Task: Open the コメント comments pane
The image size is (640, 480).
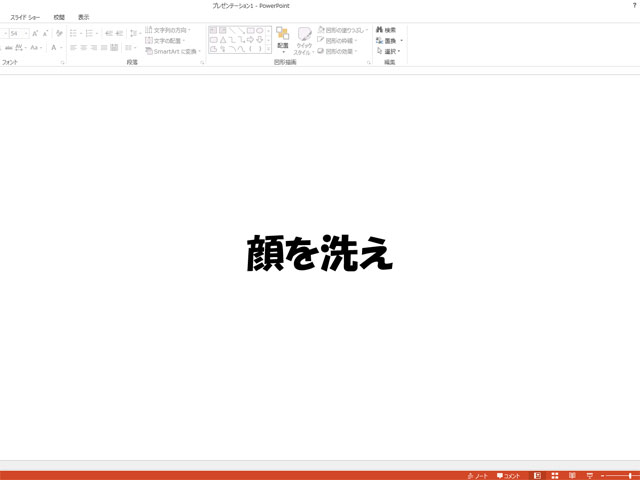Action: [509, 475]
